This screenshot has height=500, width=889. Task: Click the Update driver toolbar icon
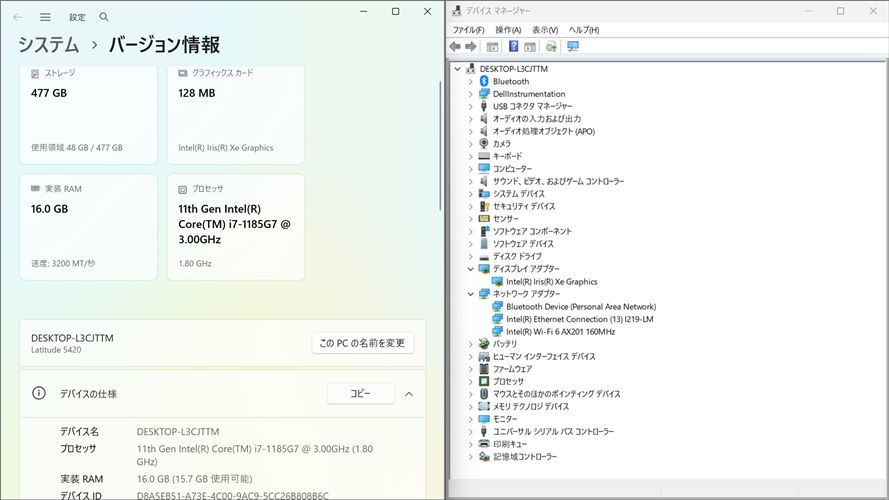551,46
